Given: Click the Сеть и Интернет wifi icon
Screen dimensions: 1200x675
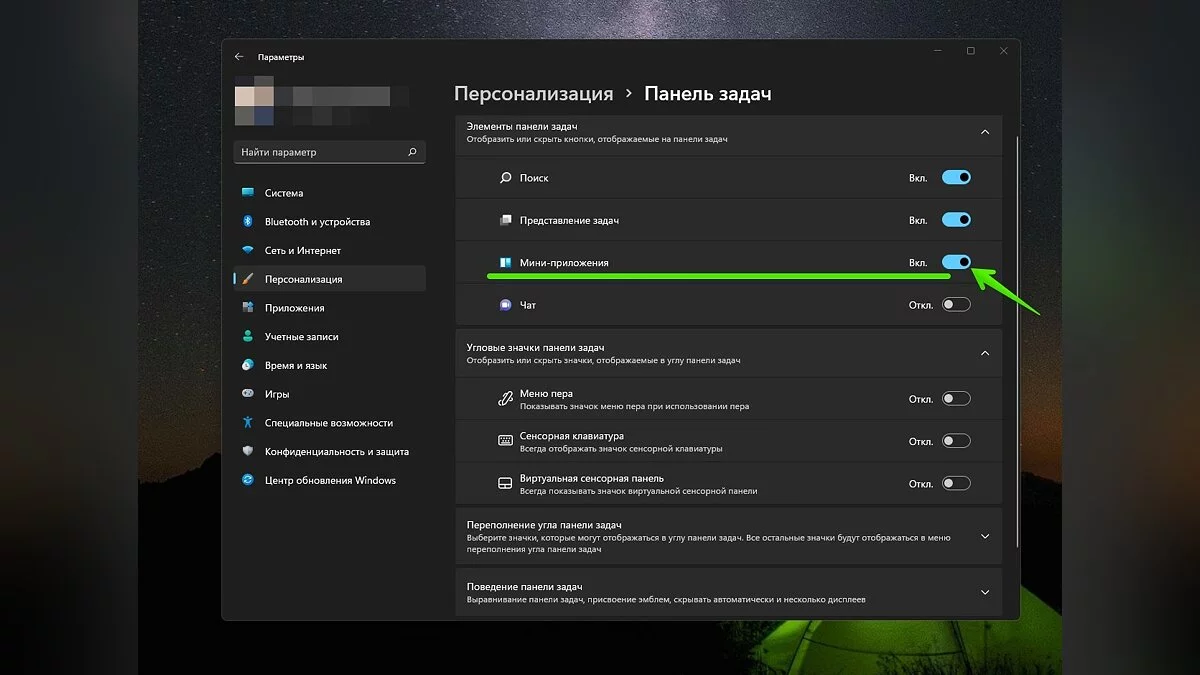Looking at the screenshot, I should click(x=247, y=250).
